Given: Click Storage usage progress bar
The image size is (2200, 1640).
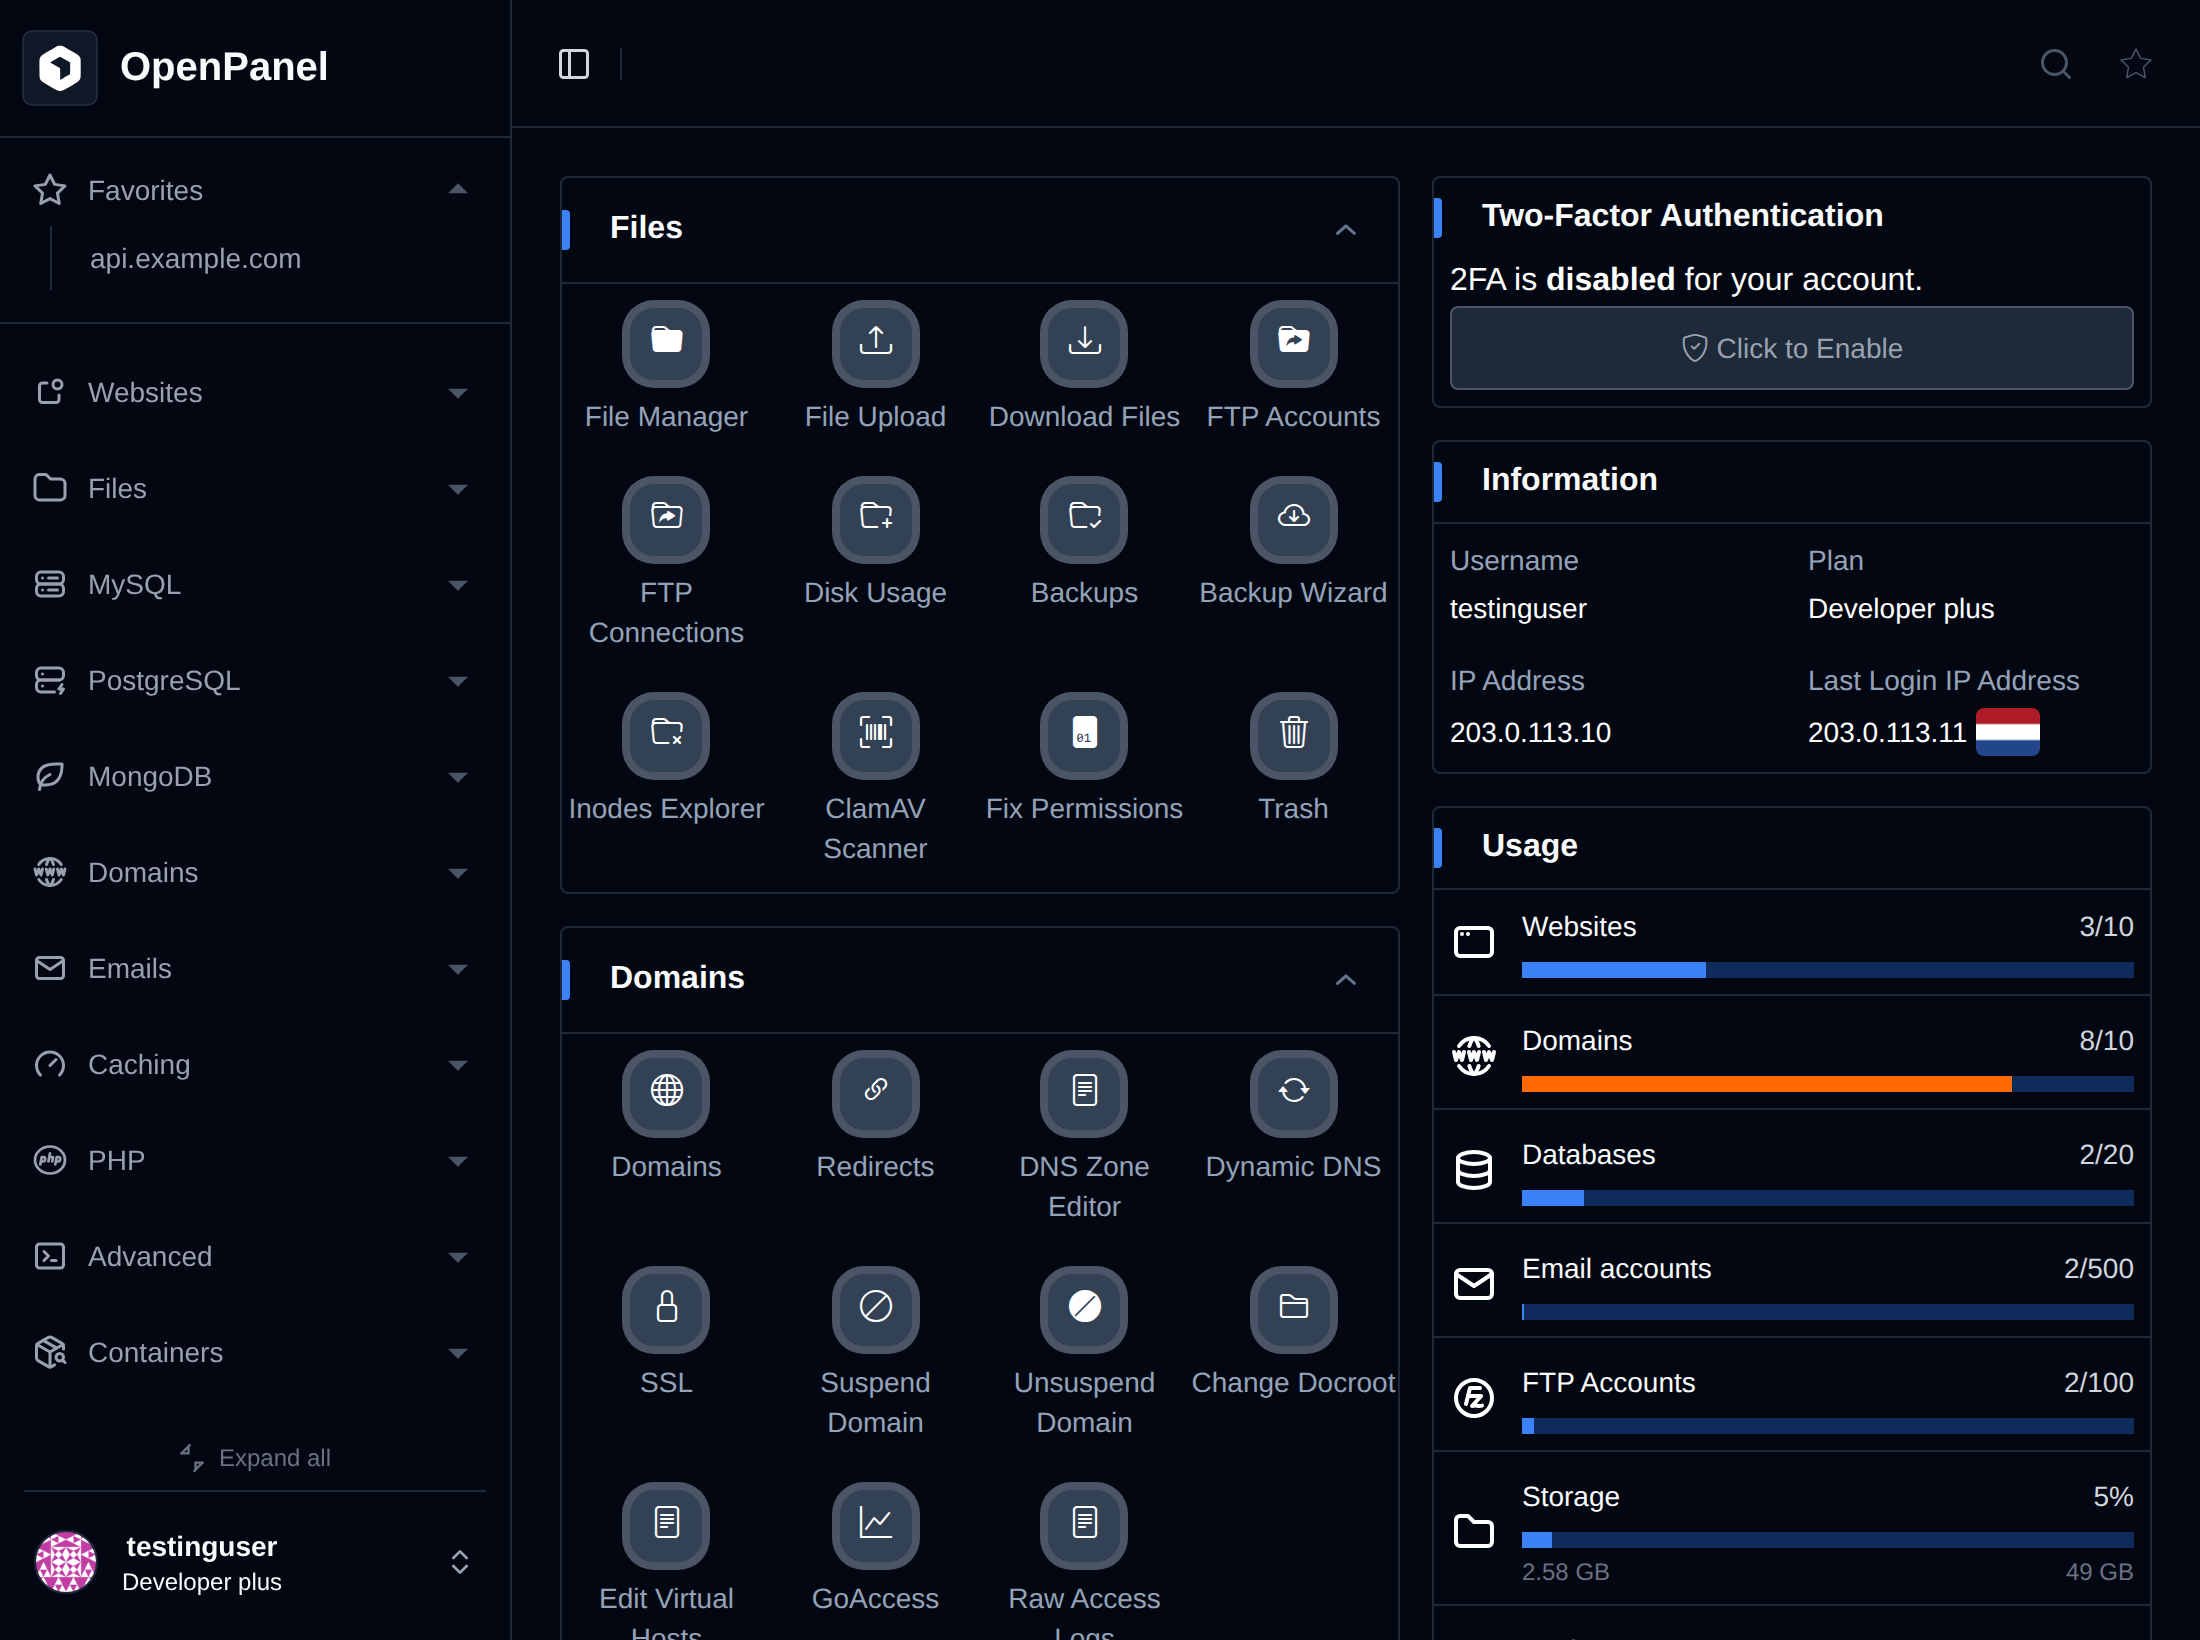Looking at the screenshot, I should click(x=1827, y=1540).
